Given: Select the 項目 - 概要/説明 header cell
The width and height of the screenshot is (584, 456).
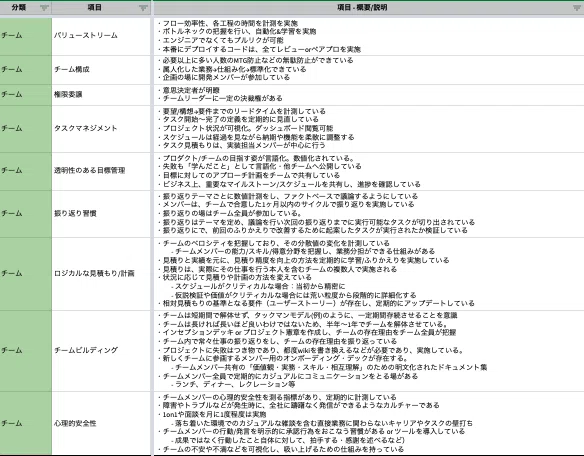Looking at the screenshot, I should pos(369,8).
